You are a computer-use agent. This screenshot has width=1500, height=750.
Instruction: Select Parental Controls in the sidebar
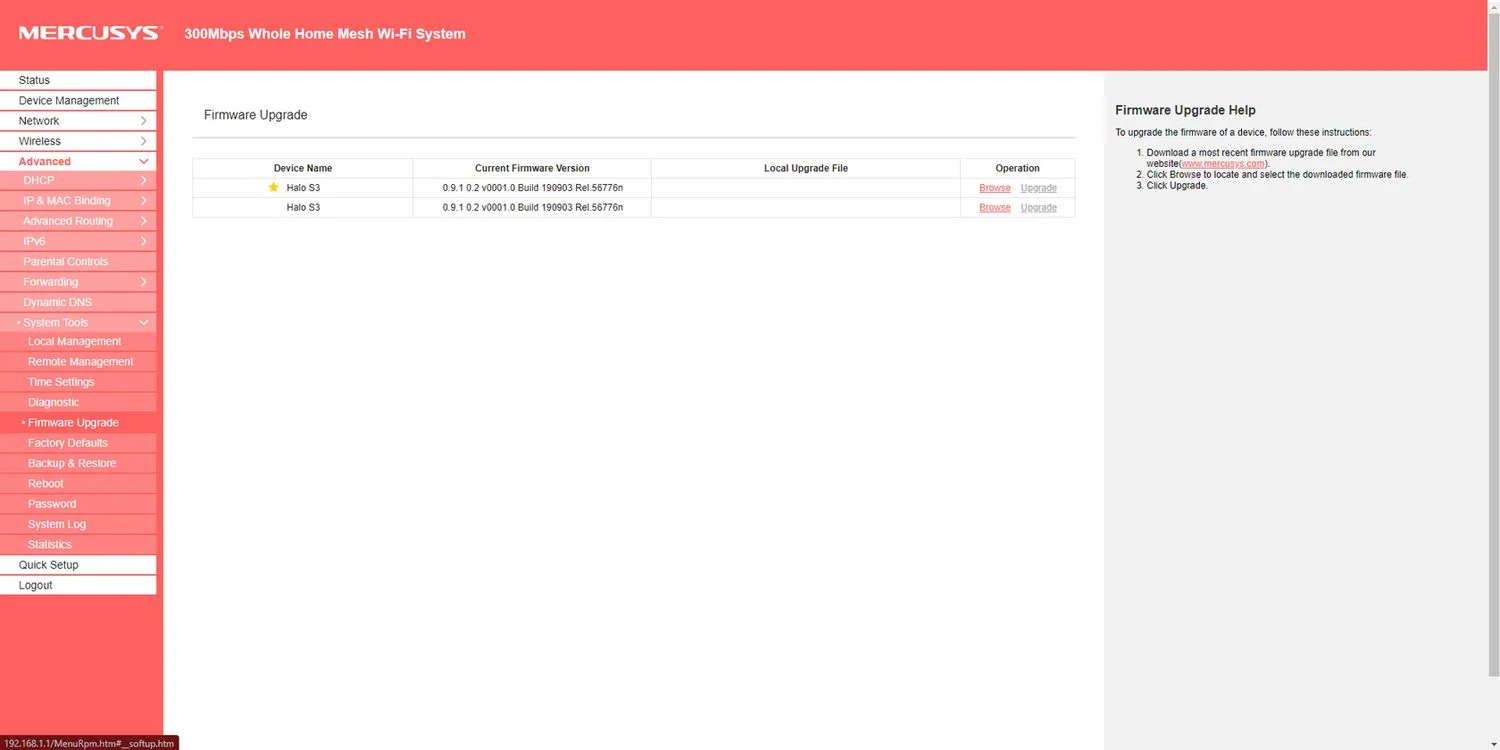pyautogui.click(x=78, y=262)
